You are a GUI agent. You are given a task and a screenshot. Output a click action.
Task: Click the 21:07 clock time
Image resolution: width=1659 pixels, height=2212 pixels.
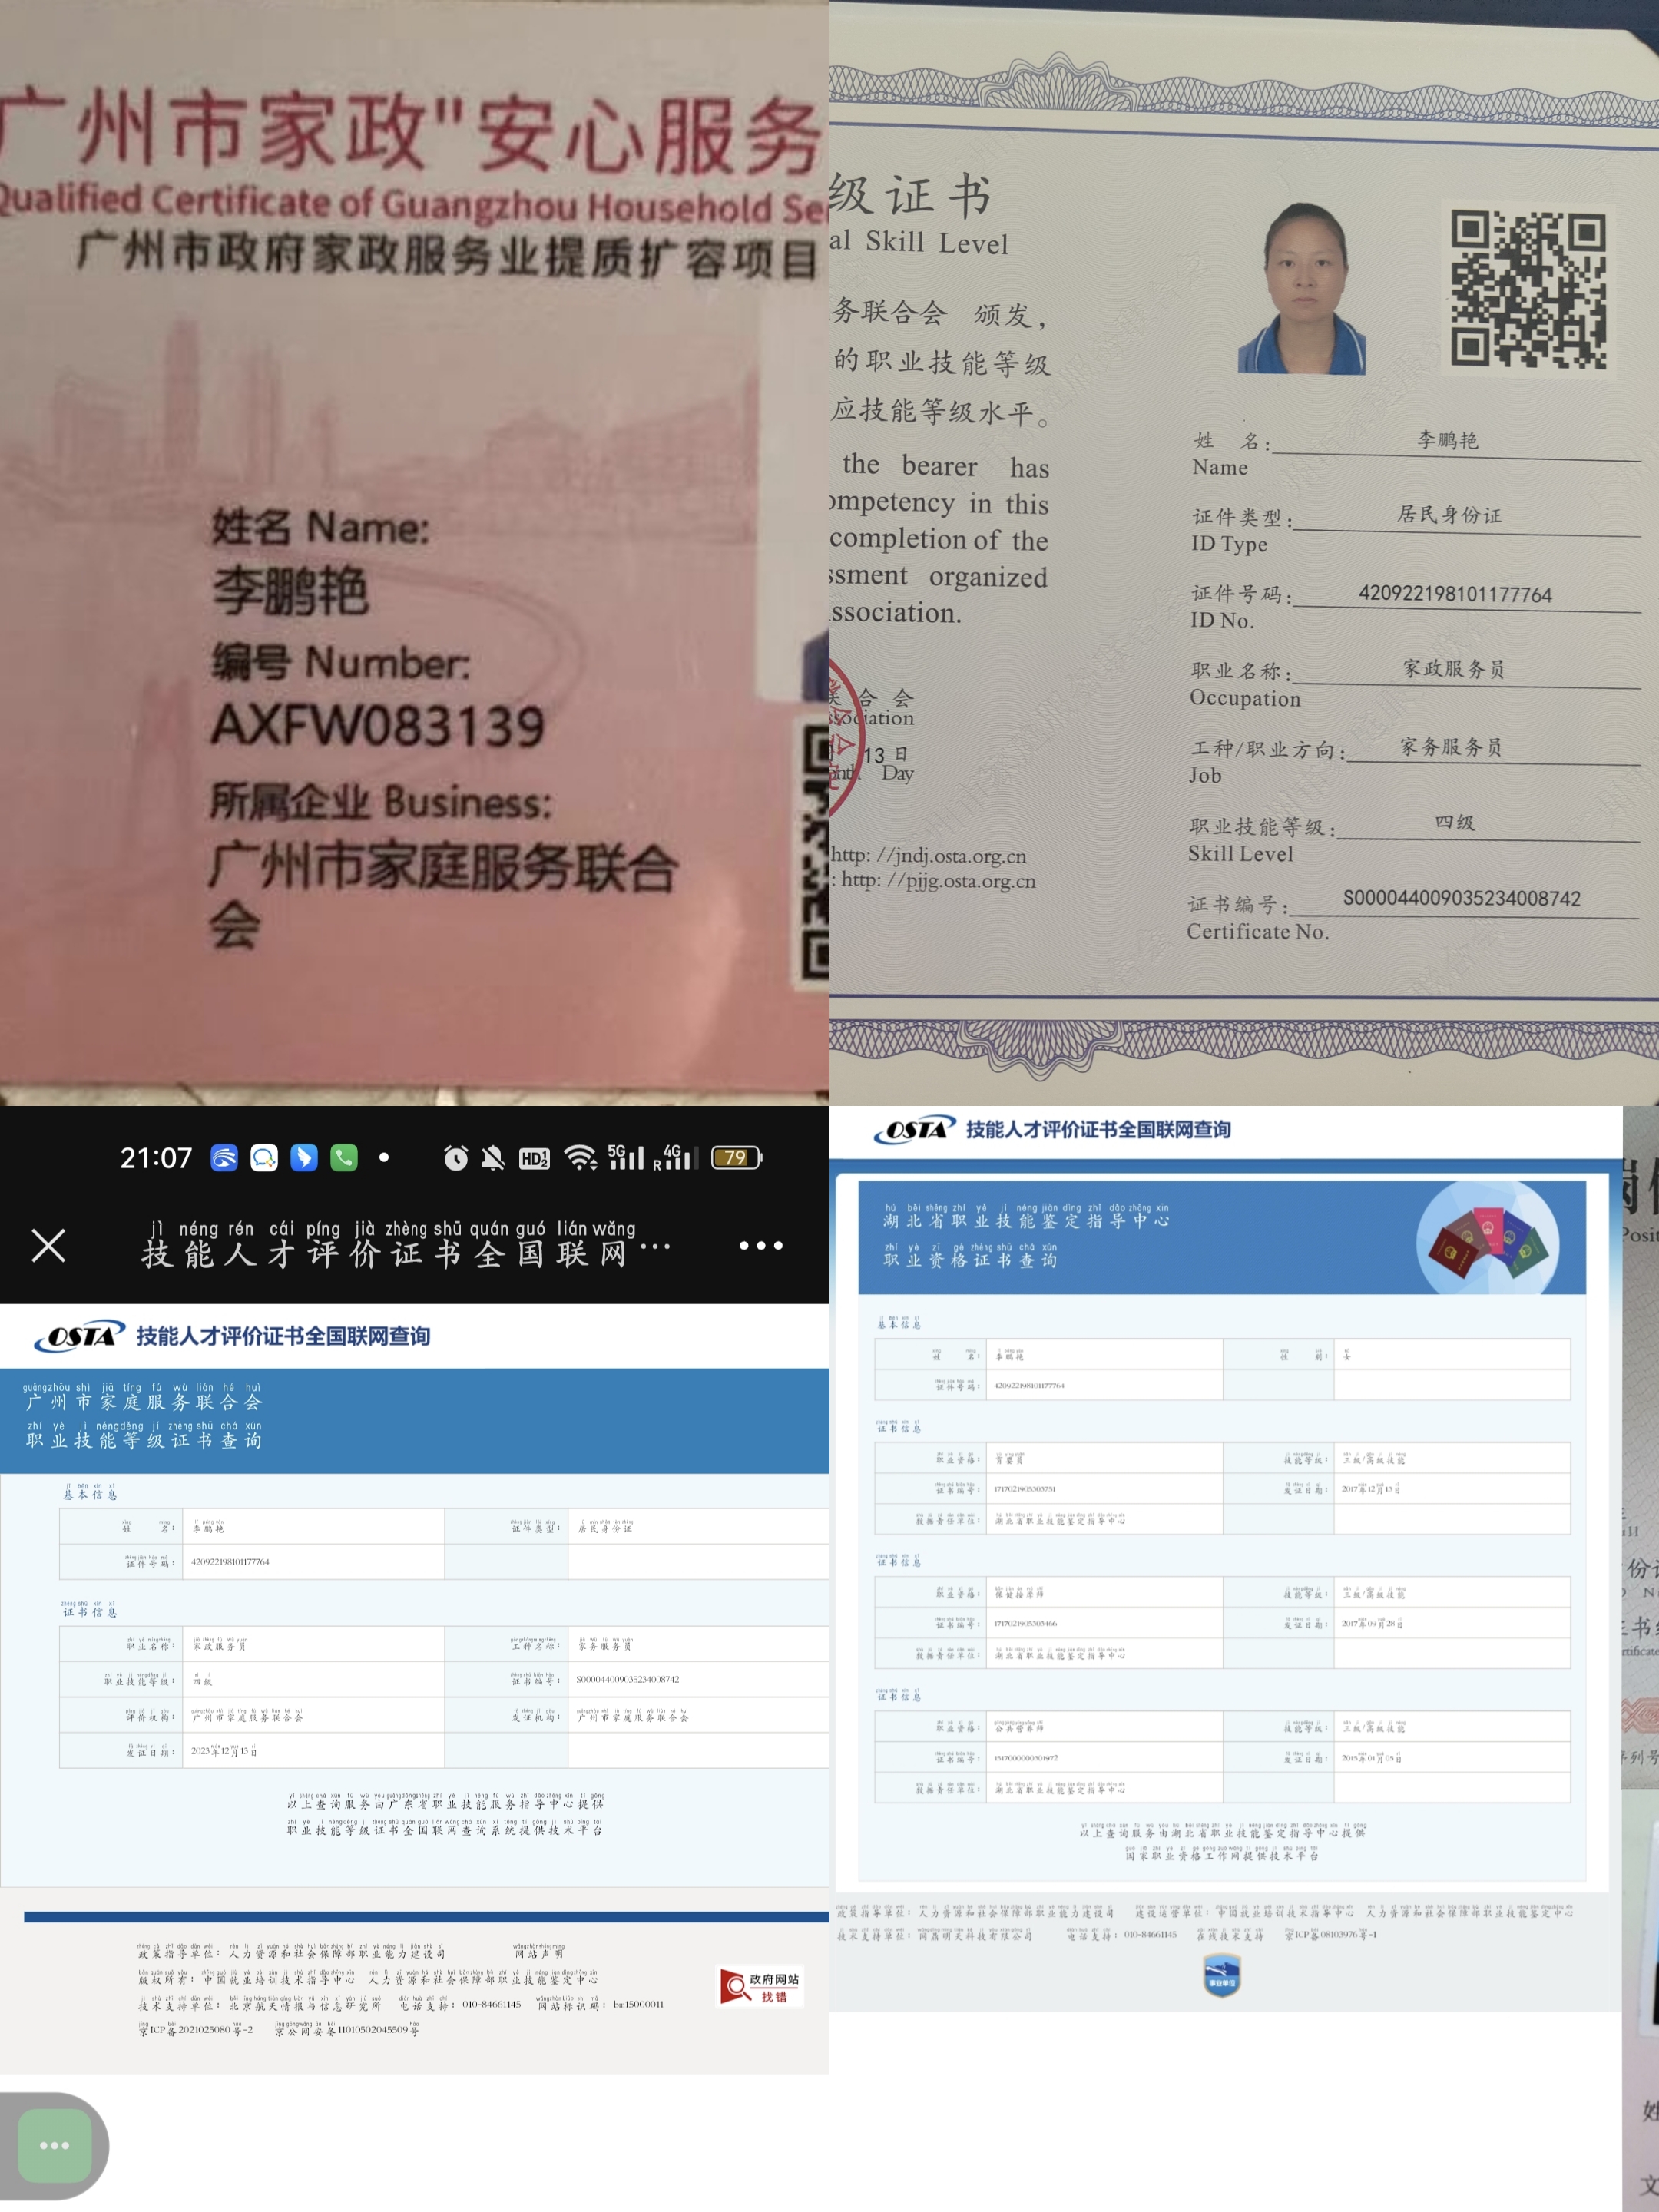(x=156, y=1158)
